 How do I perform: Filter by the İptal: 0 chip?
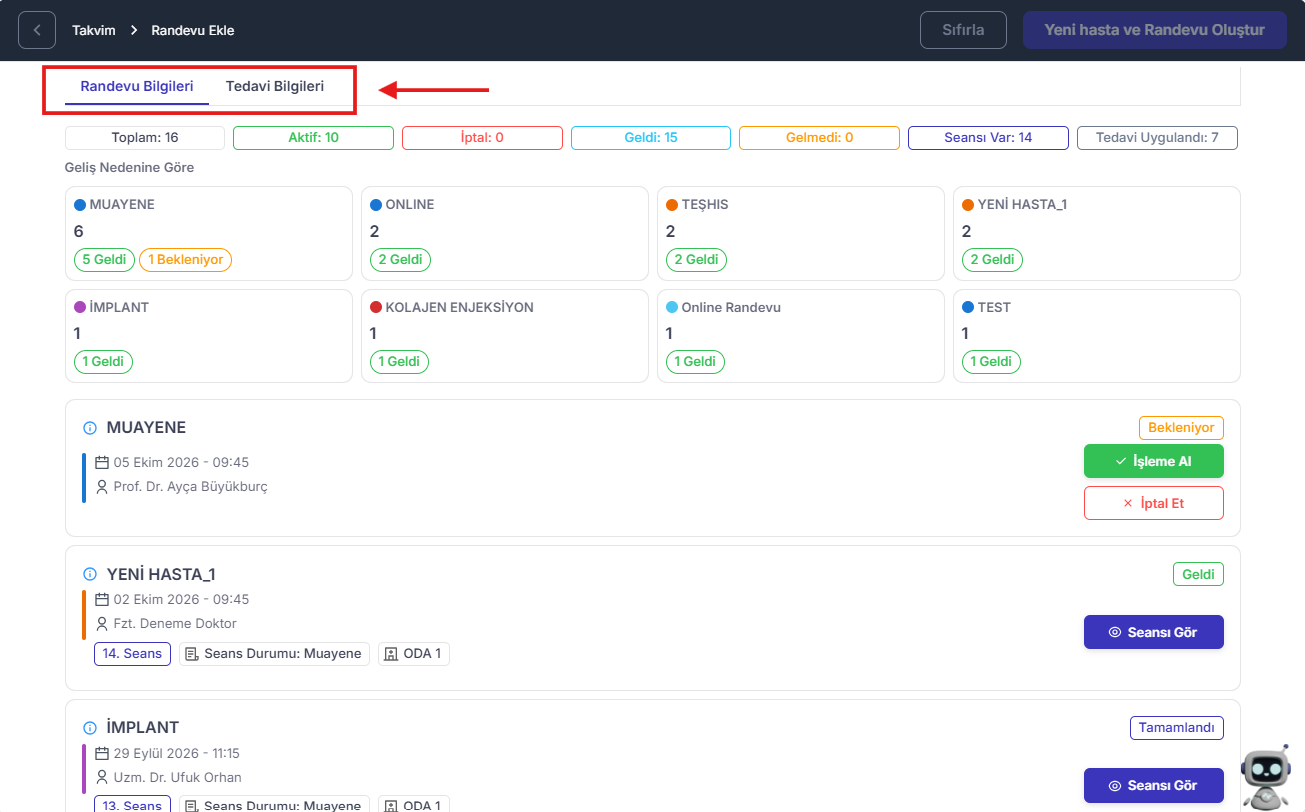(482, 138)
